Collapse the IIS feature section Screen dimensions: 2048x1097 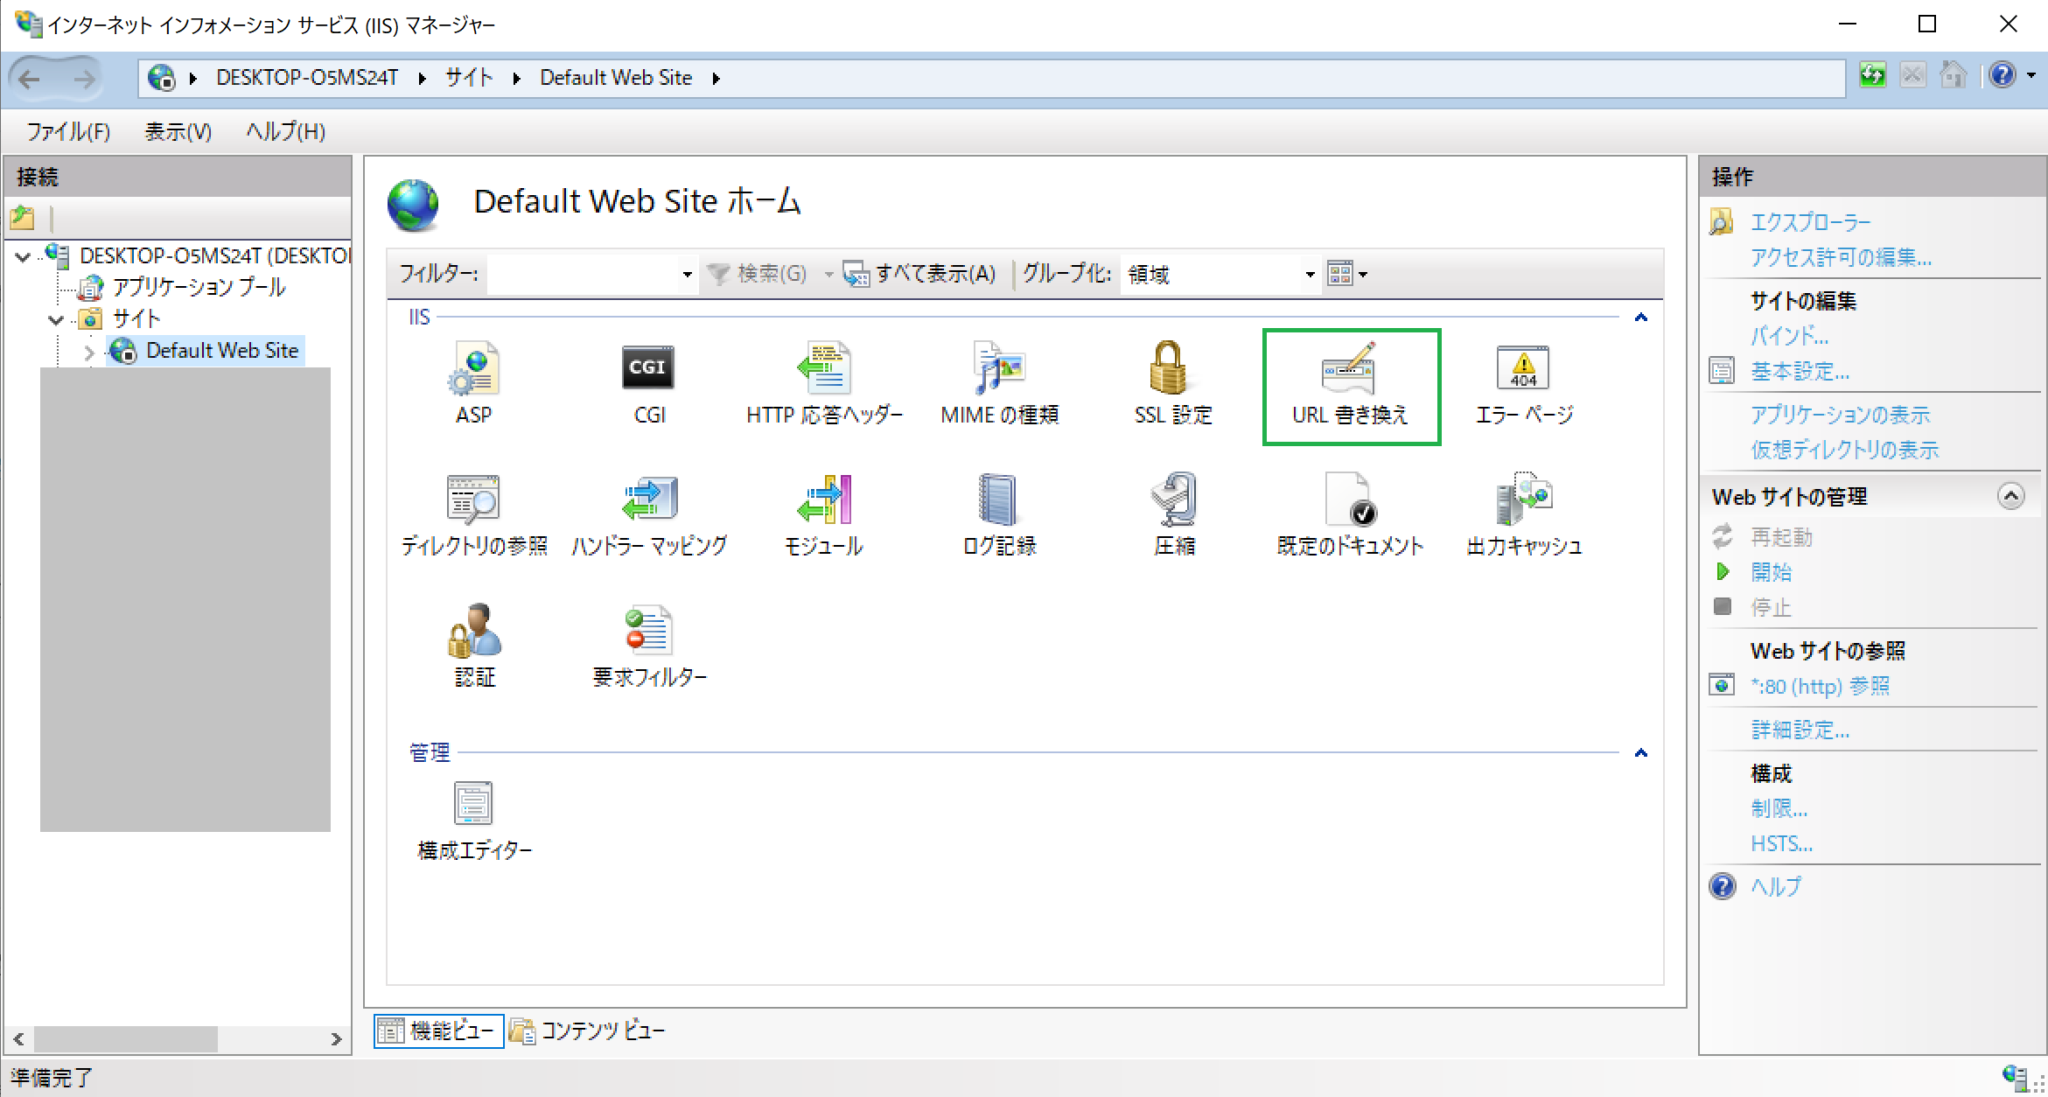(x=1640, y=317)
